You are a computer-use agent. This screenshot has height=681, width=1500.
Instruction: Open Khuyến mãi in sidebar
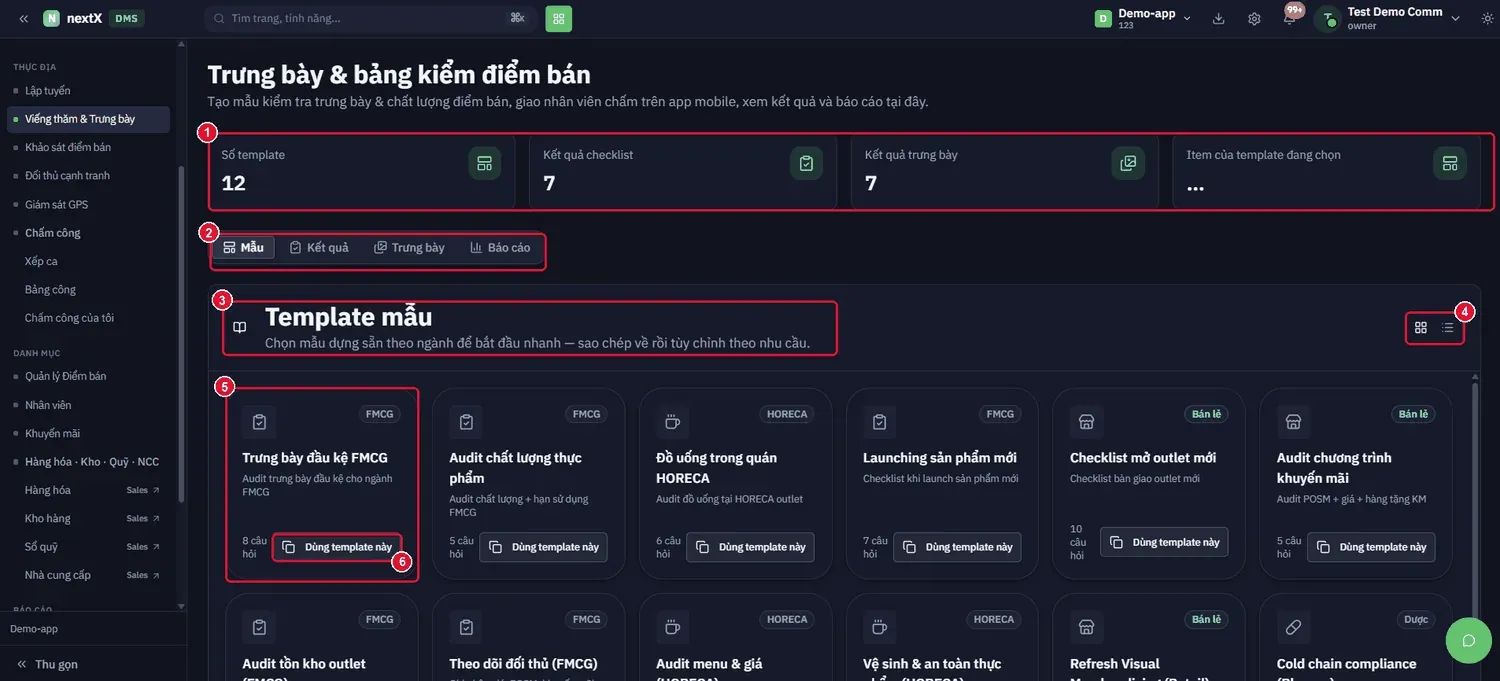90,433
